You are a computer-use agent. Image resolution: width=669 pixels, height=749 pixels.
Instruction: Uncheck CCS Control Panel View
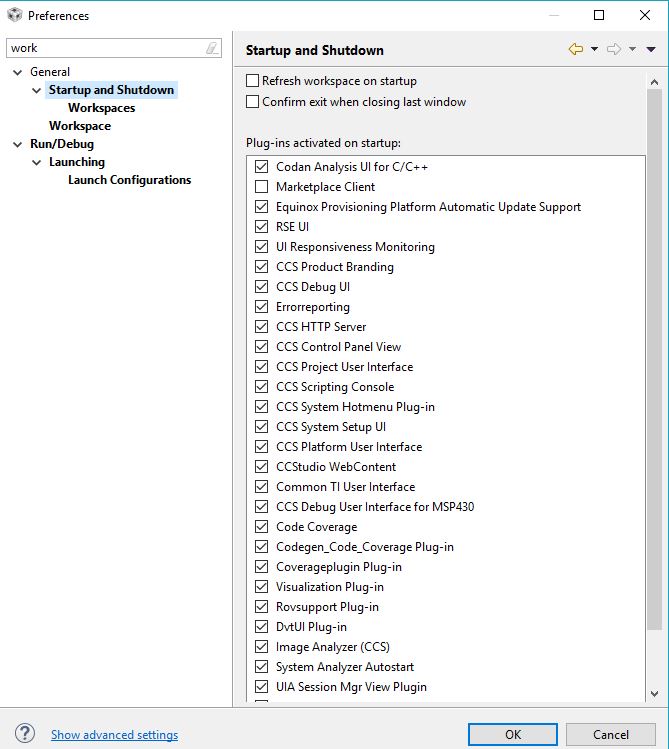(x=261, y=347)
